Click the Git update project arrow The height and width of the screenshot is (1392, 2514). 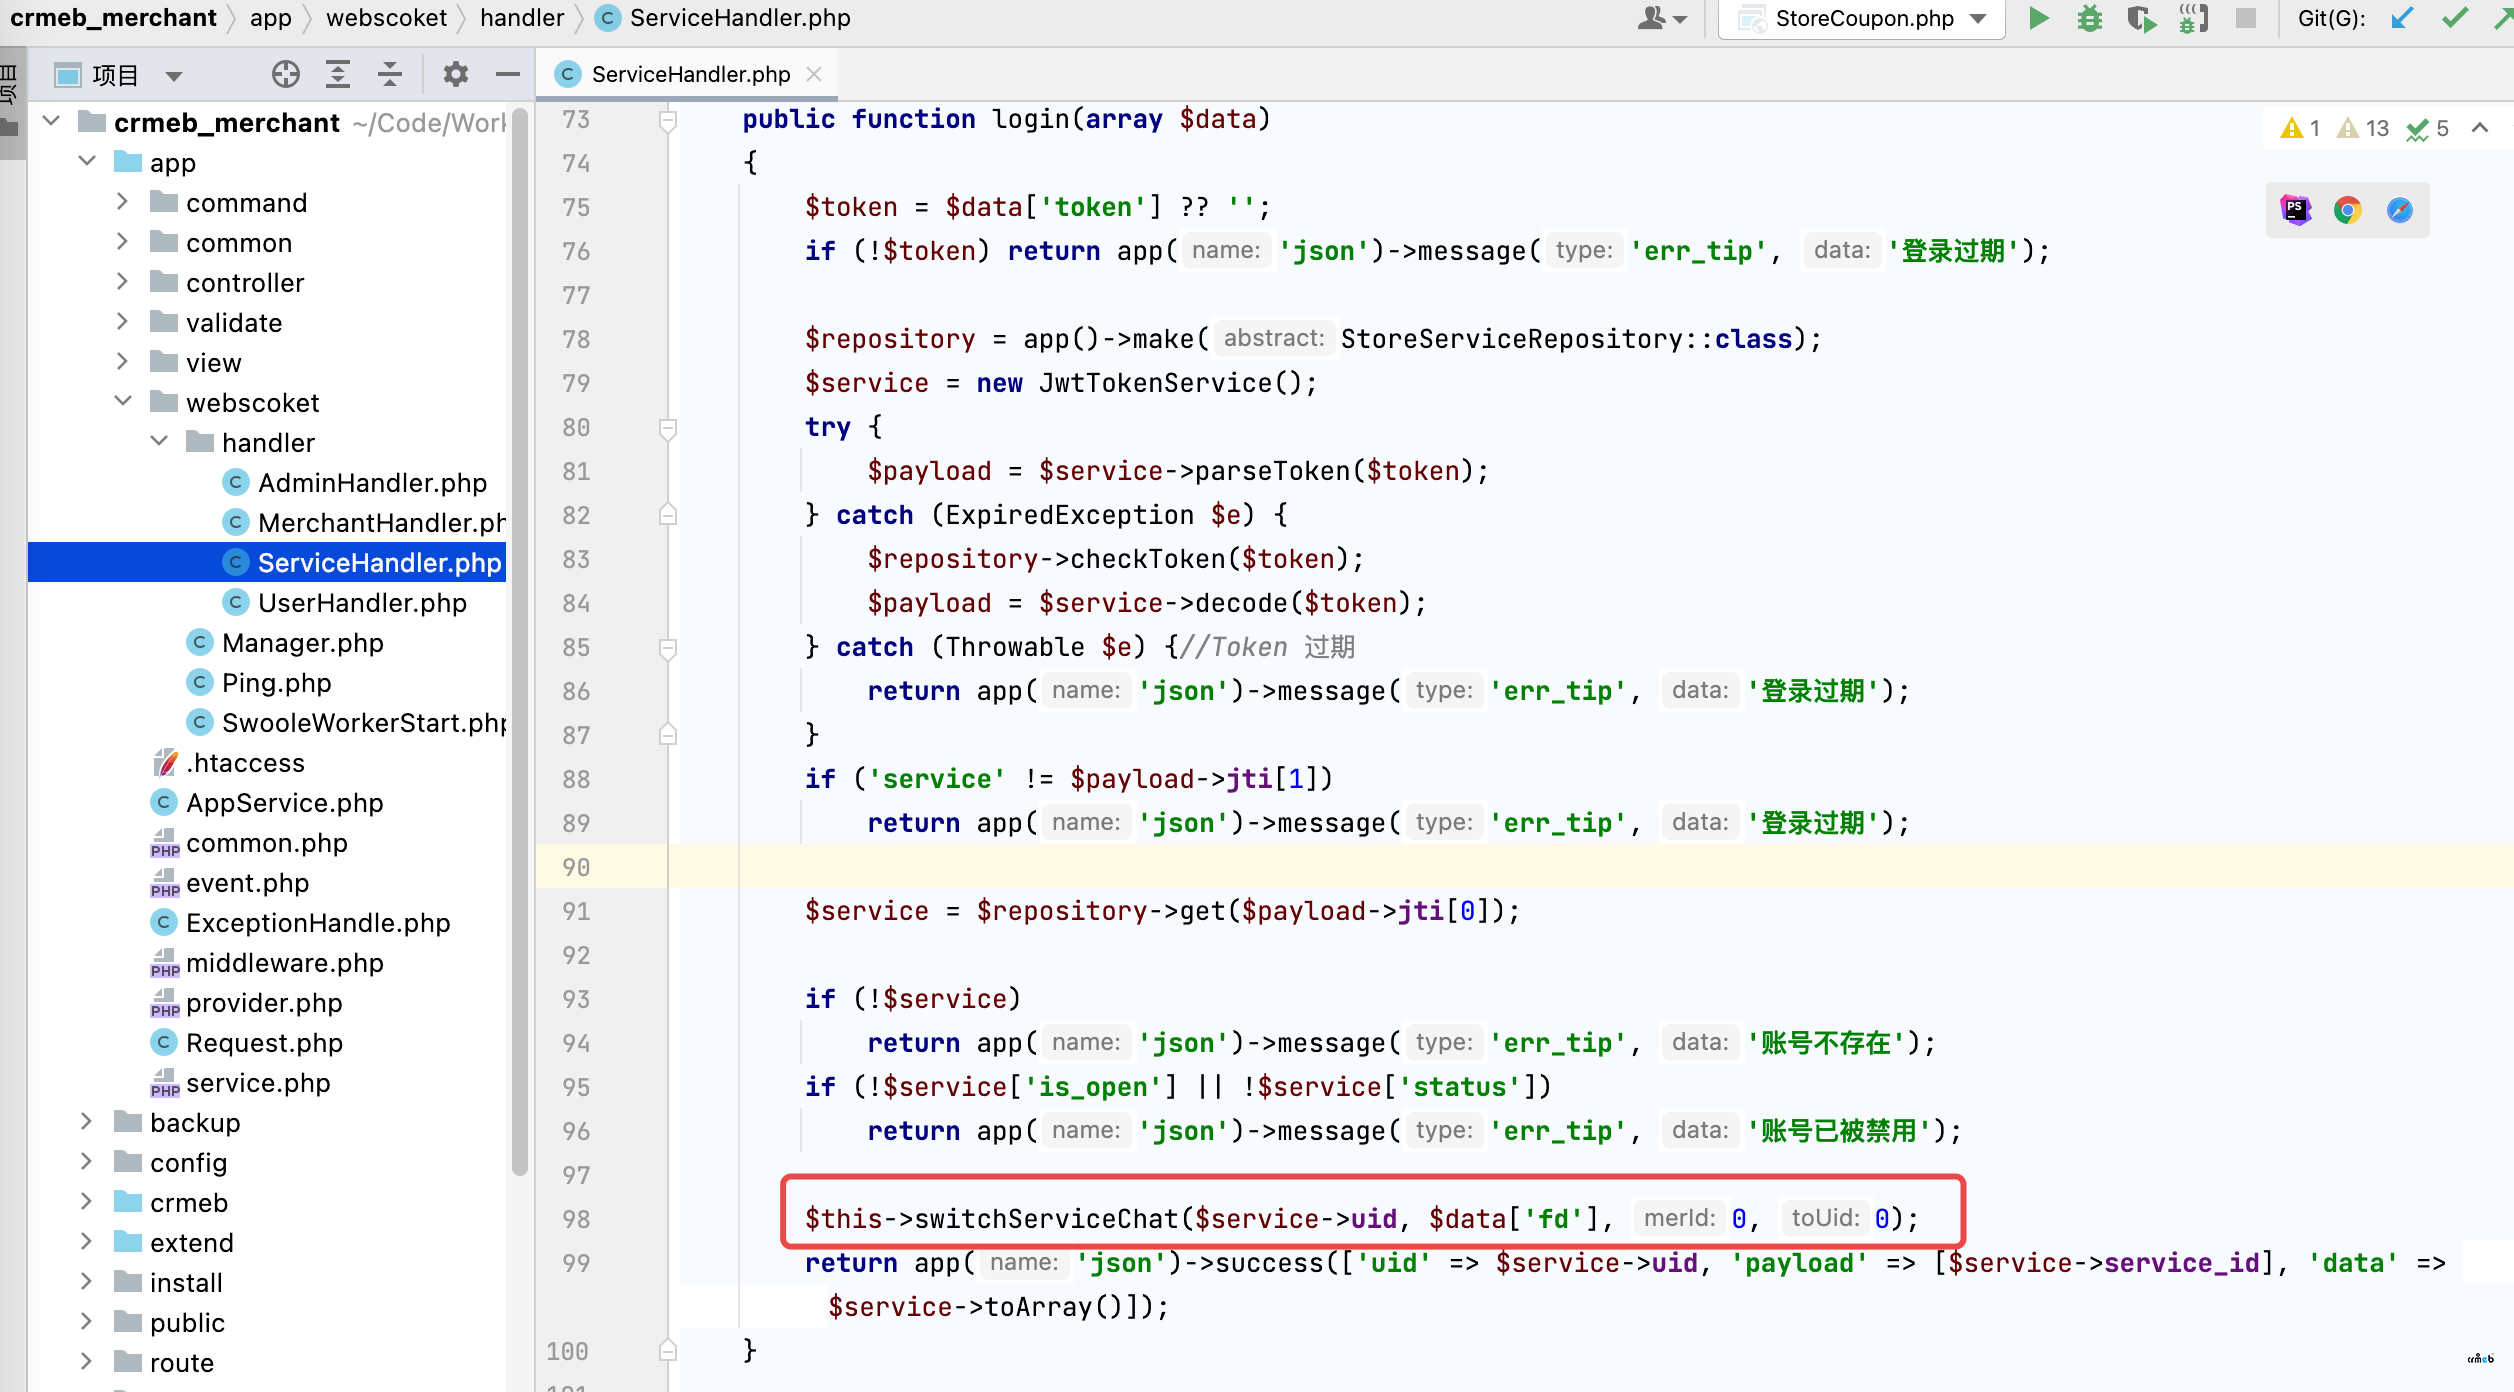point(2402,18)
